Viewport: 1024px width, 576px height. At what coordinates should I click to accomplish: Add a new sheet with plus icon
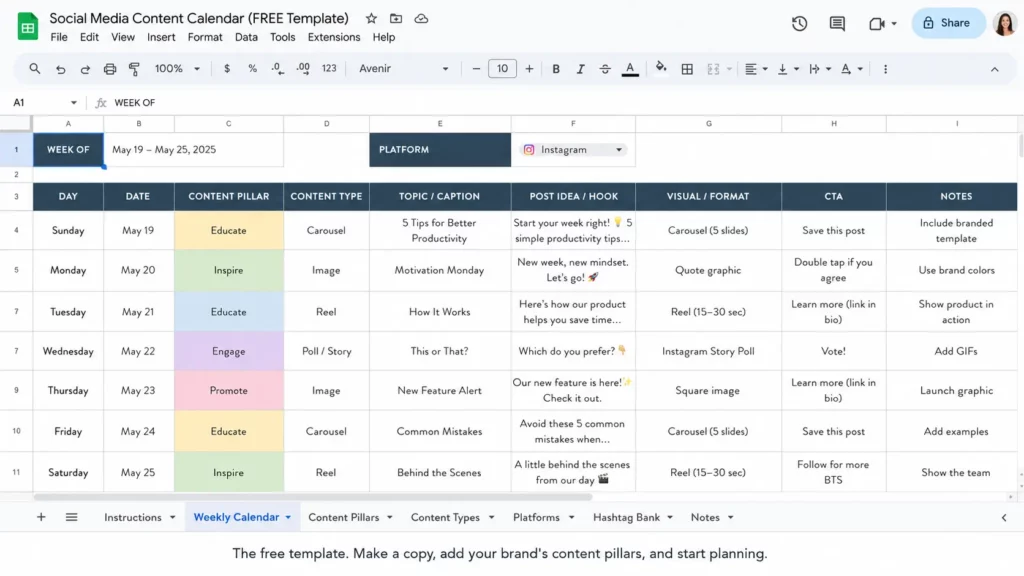tap(41, 517)
